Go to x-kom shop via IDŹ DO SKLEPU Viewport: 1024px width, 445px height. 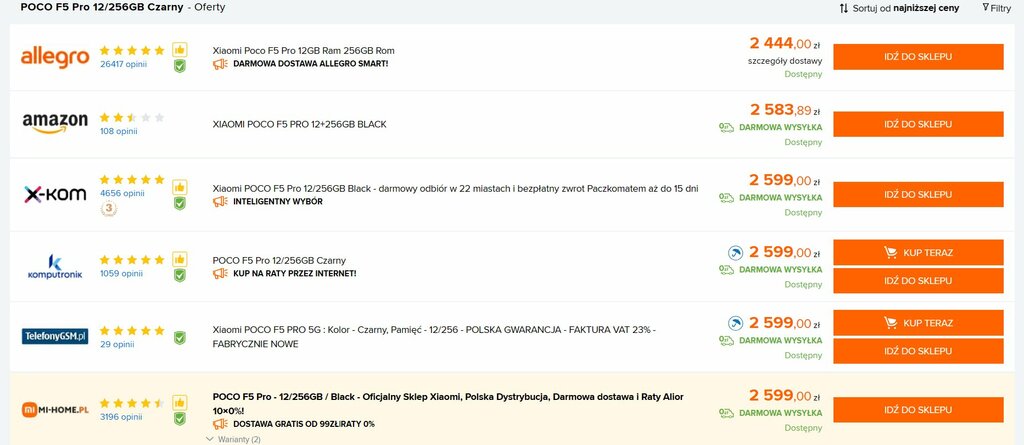tap(918, 194)
